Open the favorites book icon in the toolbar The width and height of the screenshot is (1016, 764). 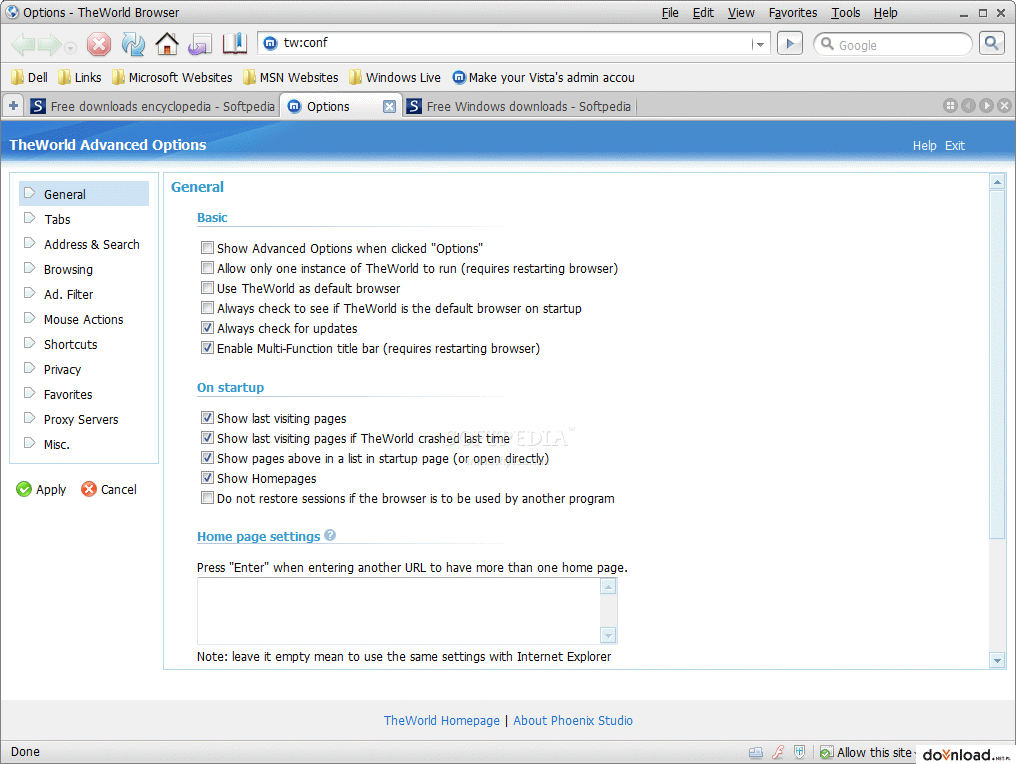coord(235,43)
